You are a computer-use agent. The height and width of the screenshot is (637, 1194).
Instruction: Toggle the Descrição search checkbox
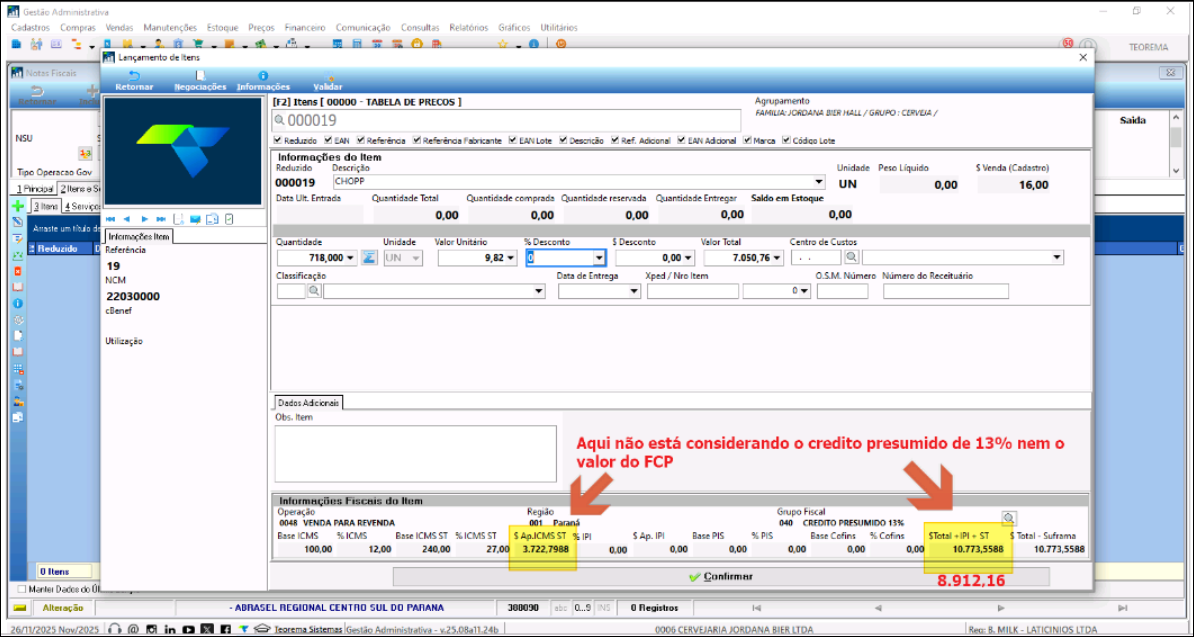564,141
